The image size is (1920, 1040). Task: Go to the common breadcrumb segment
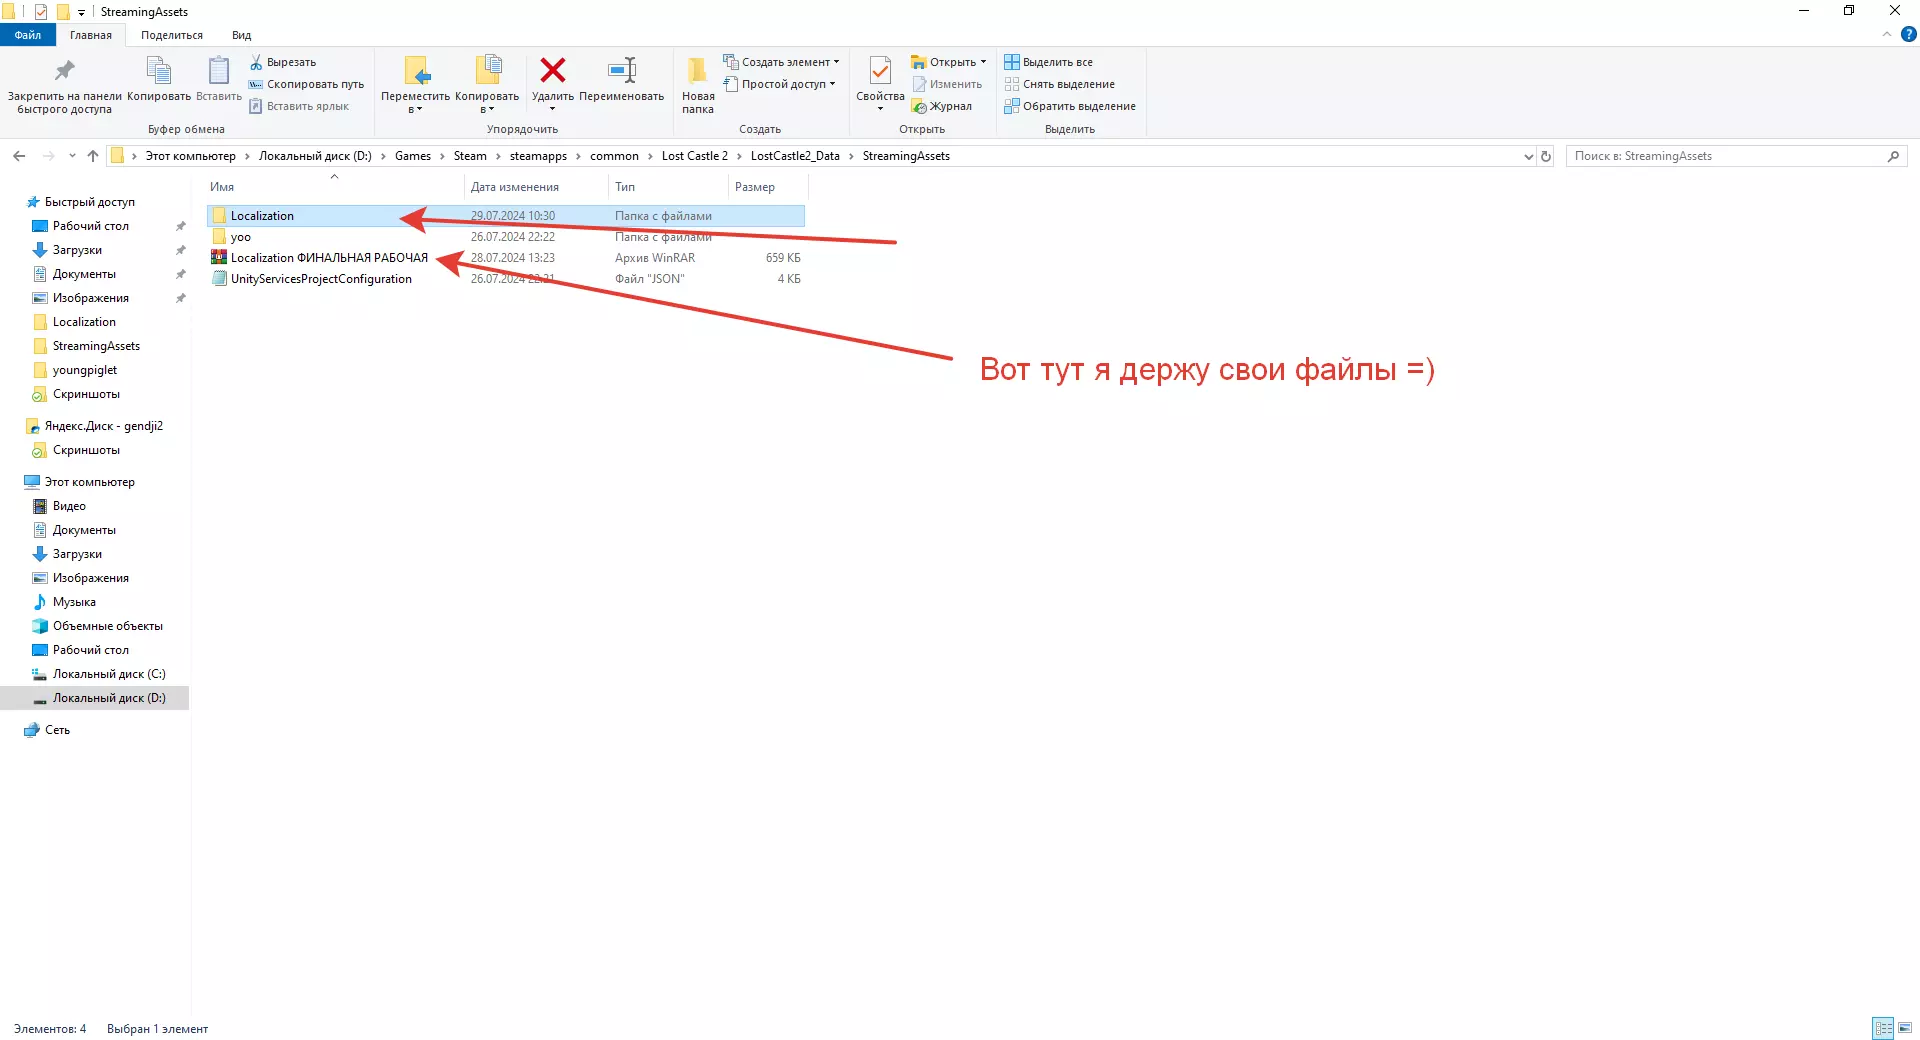pos(614,156)
